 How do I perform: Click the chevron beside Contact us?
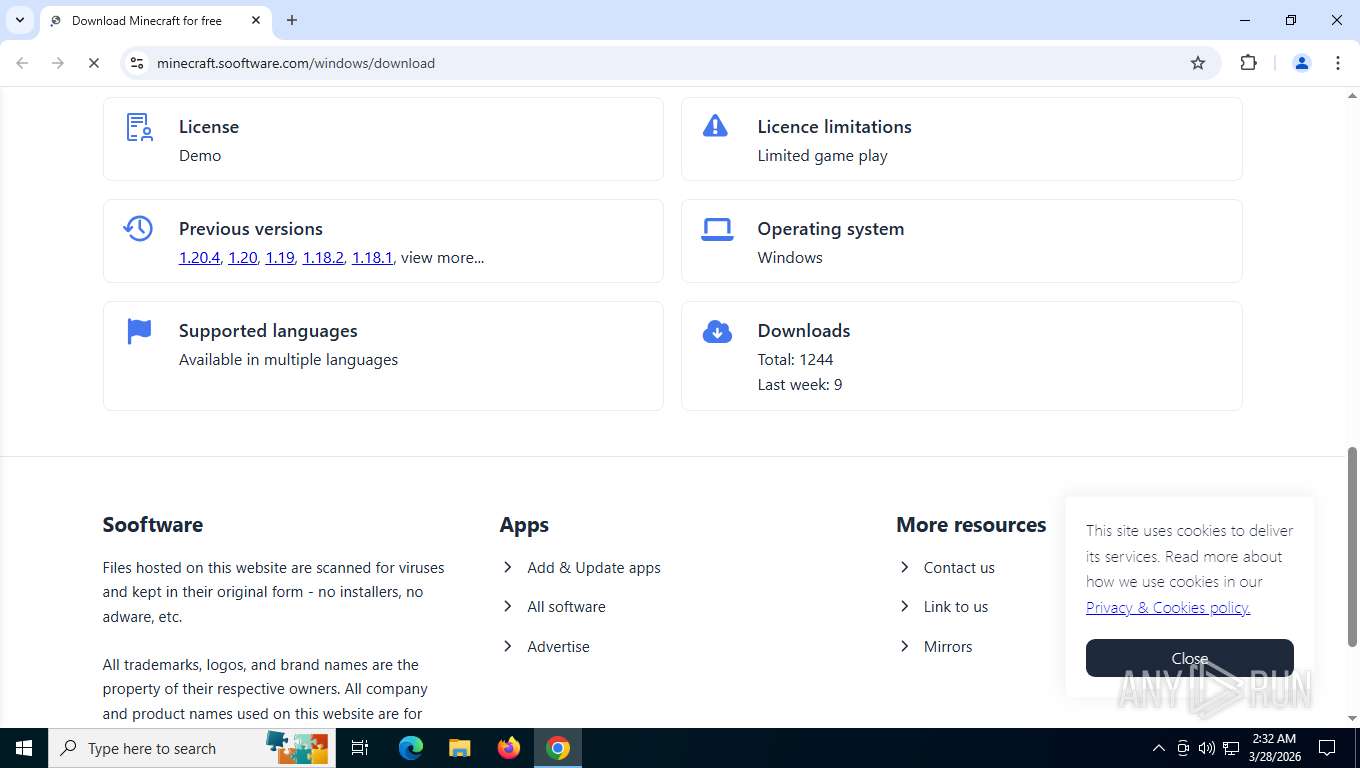(x=904, y=567)
